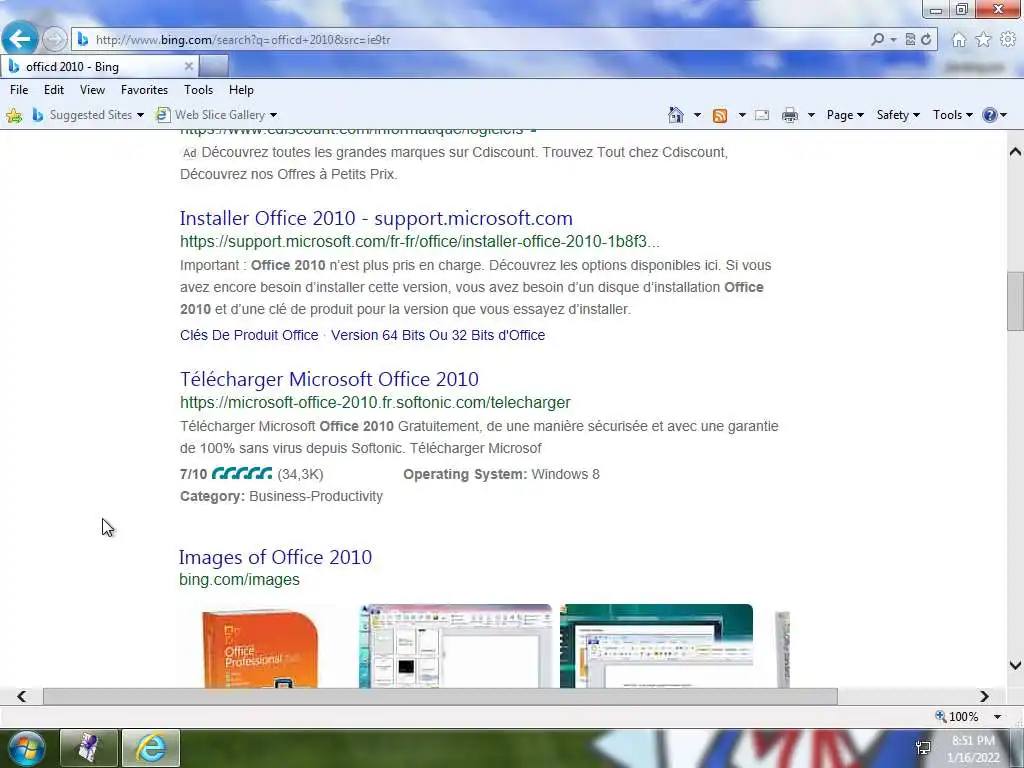Open Télécharger Microsoft Office 2010 link
The image size is (1024, 768).
pos(329,379)
